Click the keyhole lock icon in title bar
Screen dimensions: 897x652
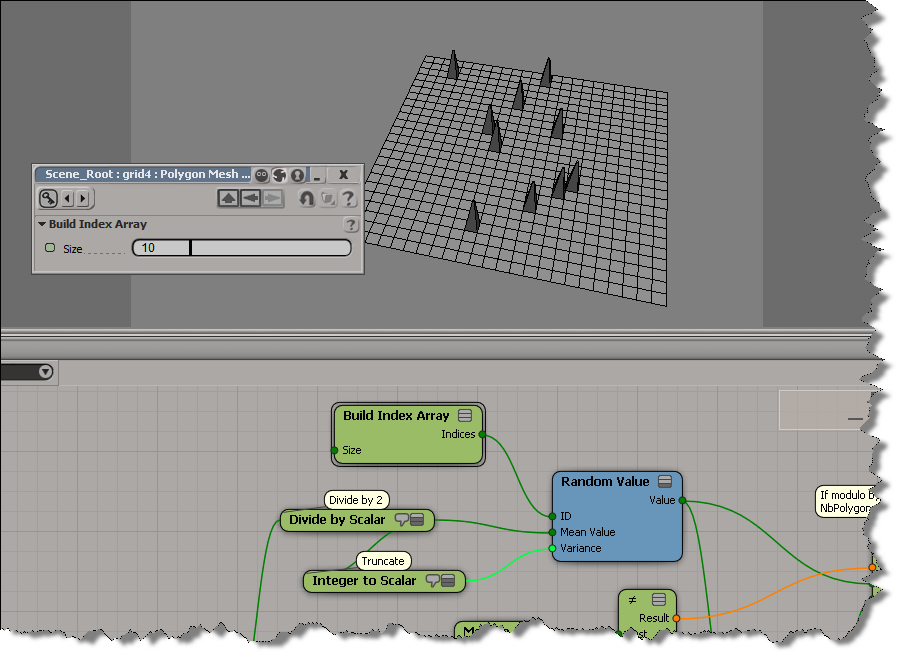(297, 174)
